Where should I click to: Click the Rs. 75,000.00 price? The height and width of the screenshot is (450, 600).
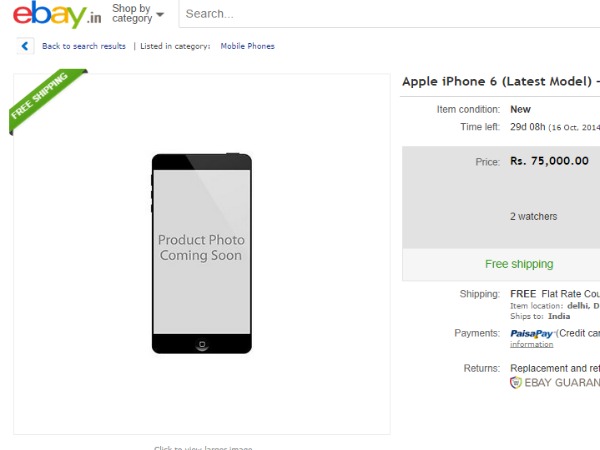click(x=549, y=161)
